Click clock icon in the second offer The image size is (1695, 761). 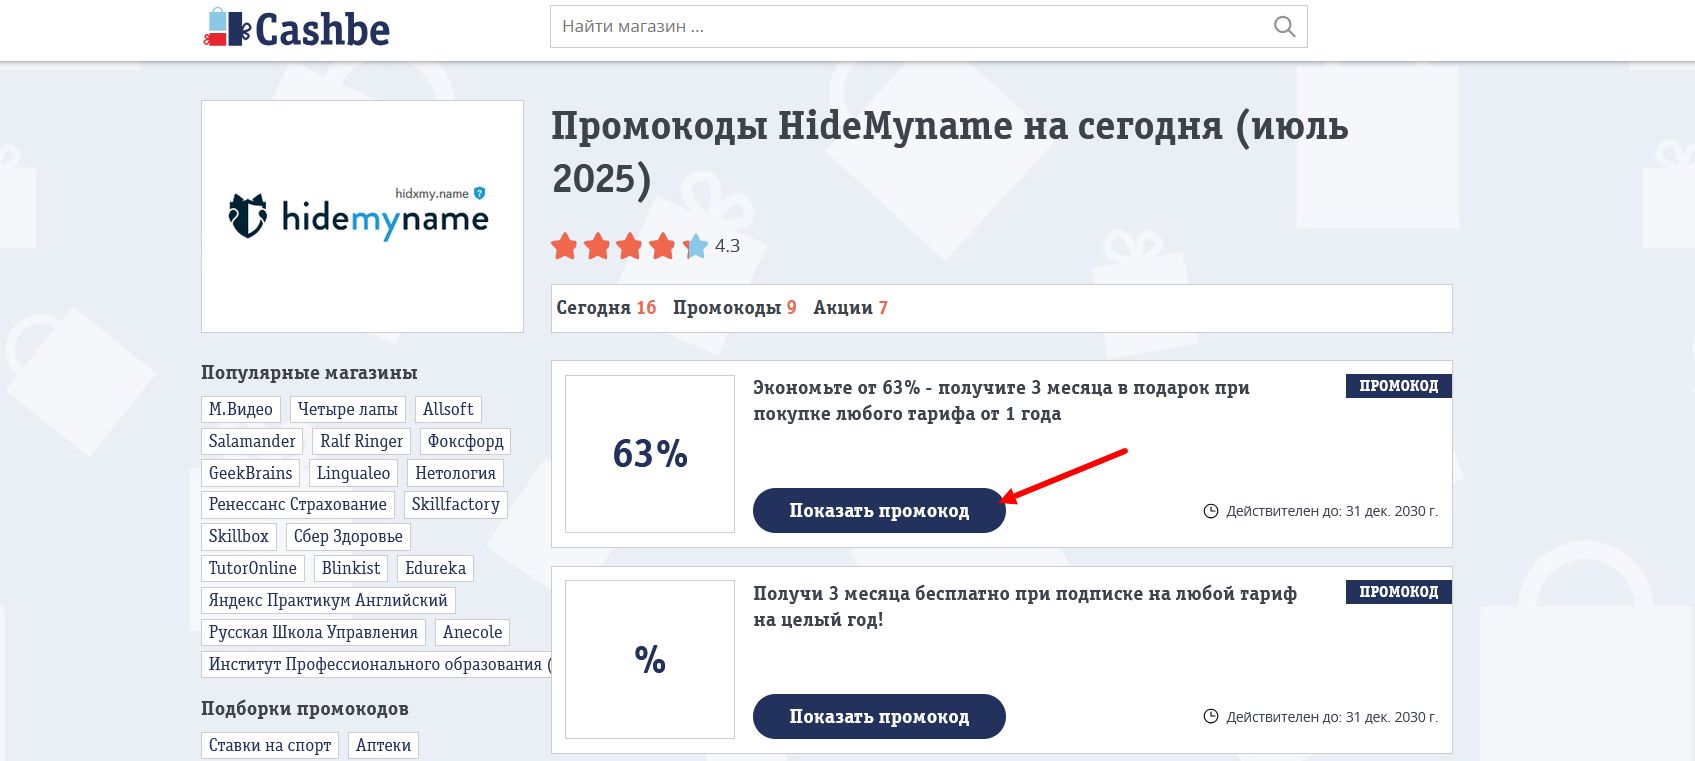coord(1211,717)
